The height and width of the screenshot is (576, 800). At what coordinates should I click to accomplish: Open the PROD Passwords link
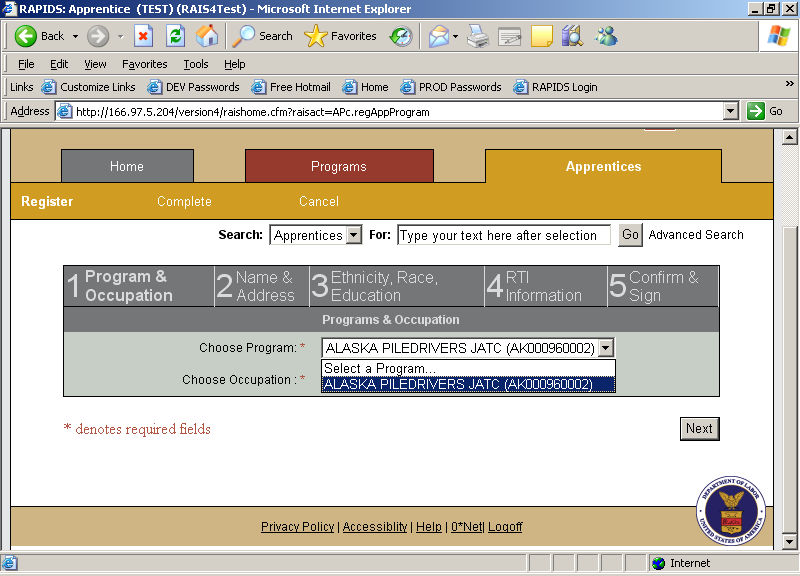pyautogui.click(x=451, y=87)
